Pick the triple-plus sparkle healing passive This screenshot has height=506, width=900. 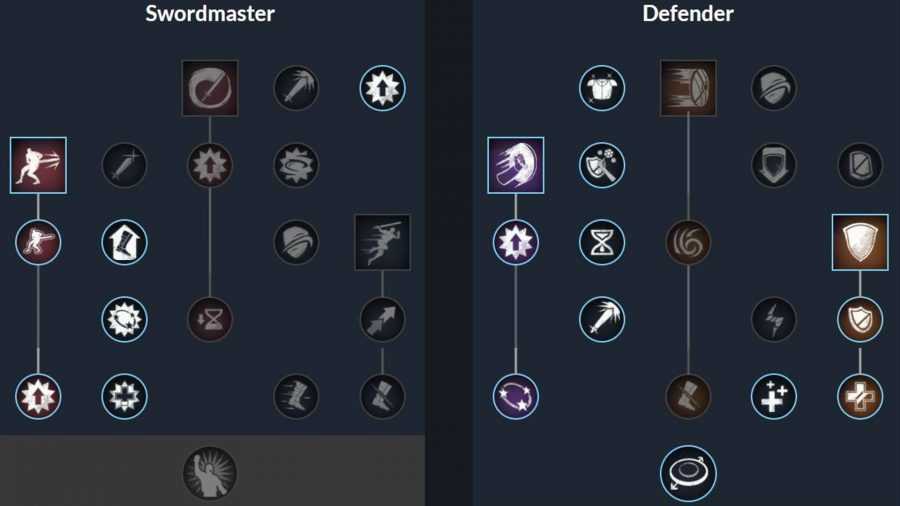774,396
